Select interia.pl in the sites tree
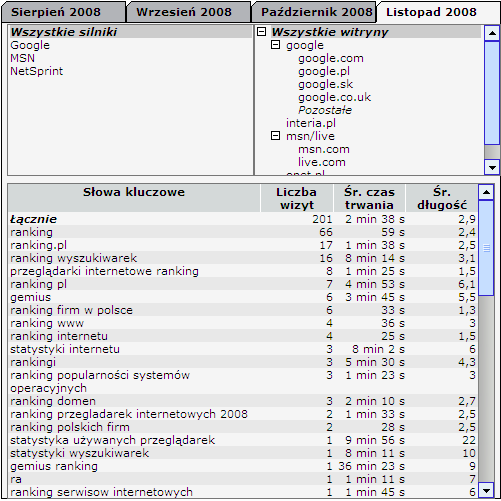The image size is (501, 501). pos(311,123)
